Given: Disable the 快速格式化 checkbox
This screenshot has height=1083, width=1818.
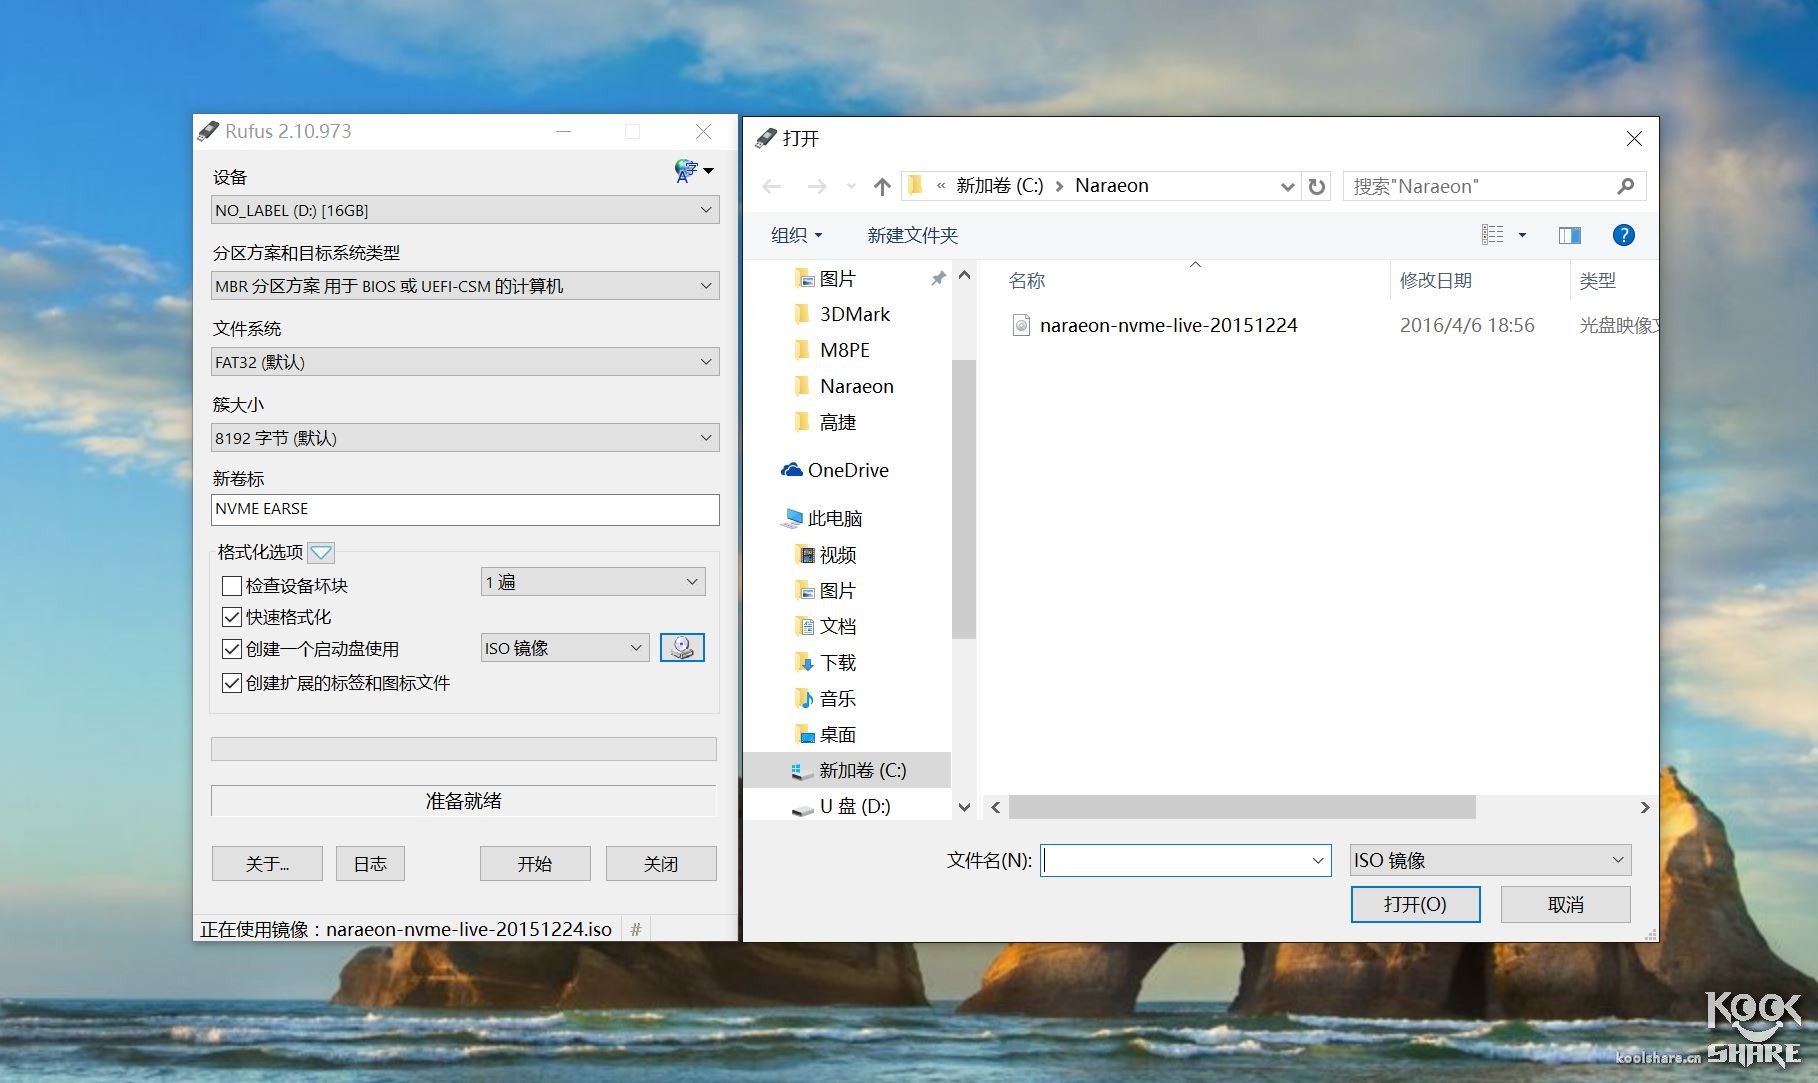Looking at the screenshot, I should [x=231, y=617].
